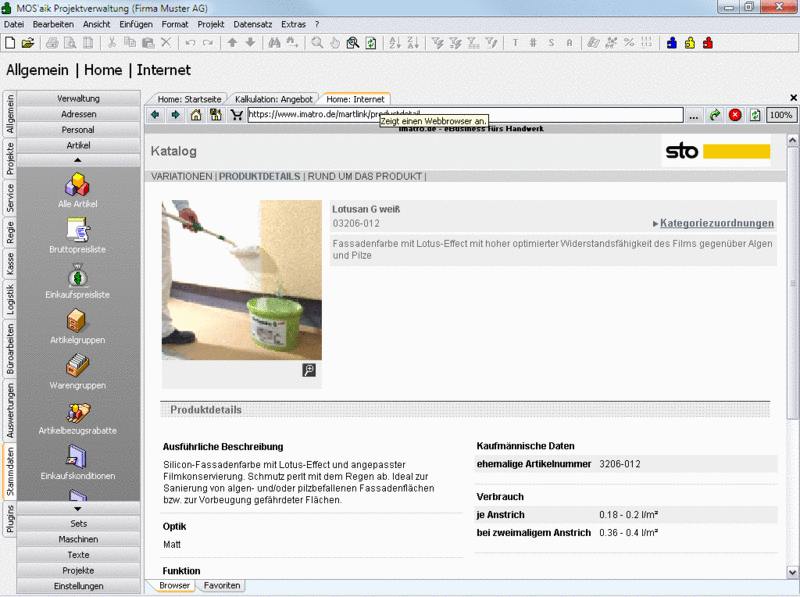Switch to Home: Startseite tab
Screen dimensions: 800x597
click(189, 99)
